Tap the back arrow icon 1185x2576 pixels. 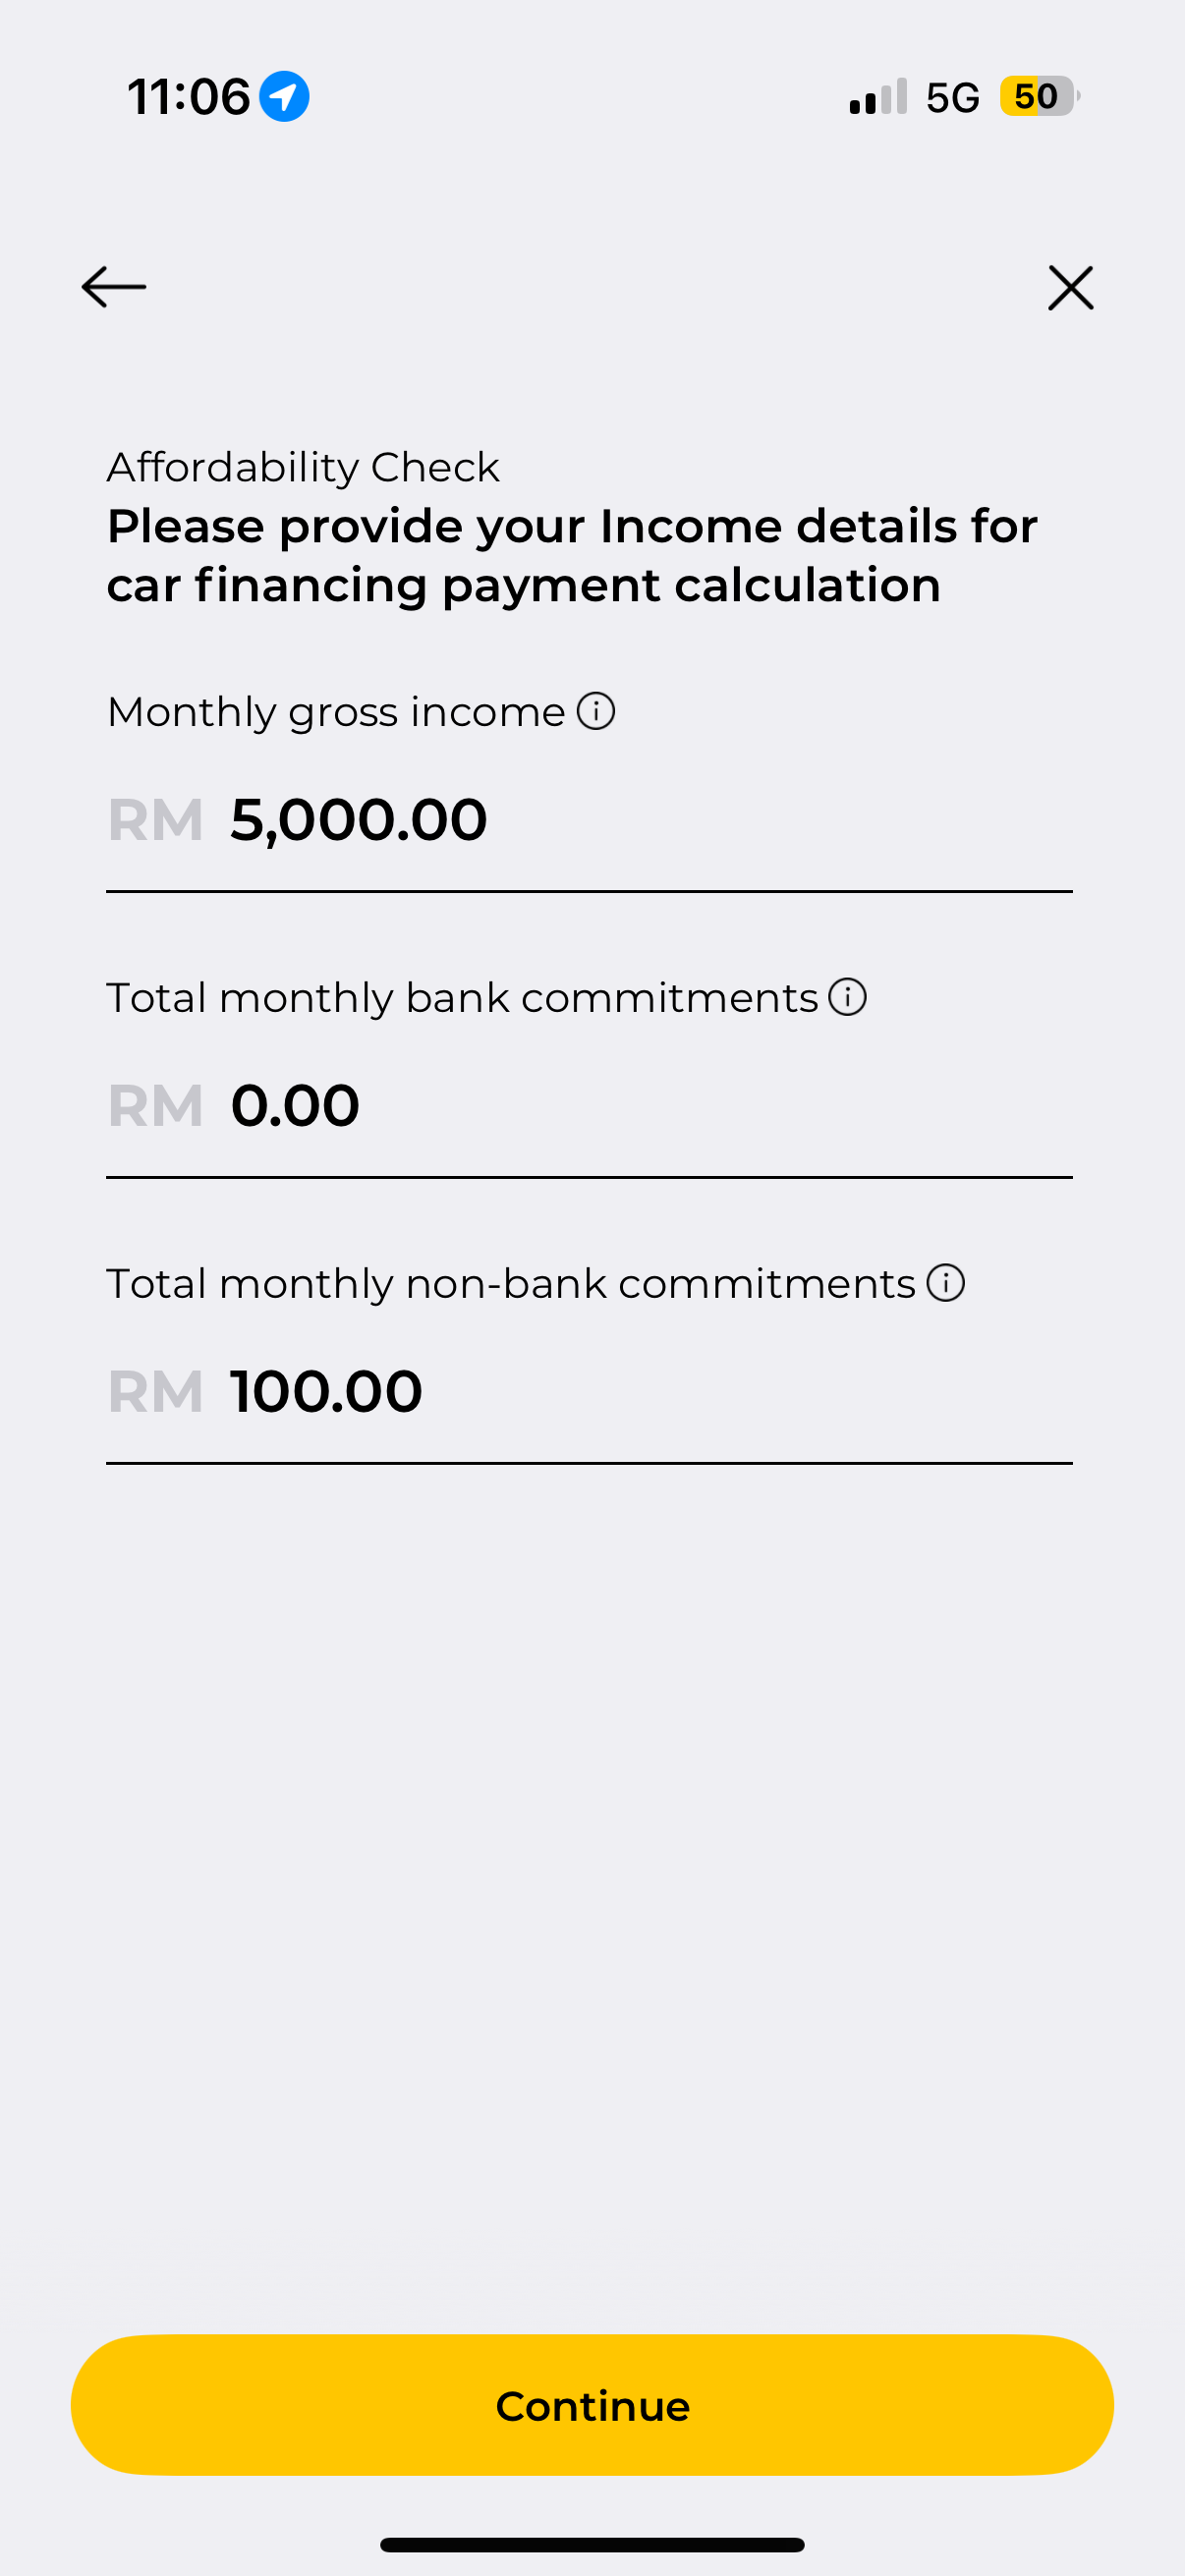[114, 287]
